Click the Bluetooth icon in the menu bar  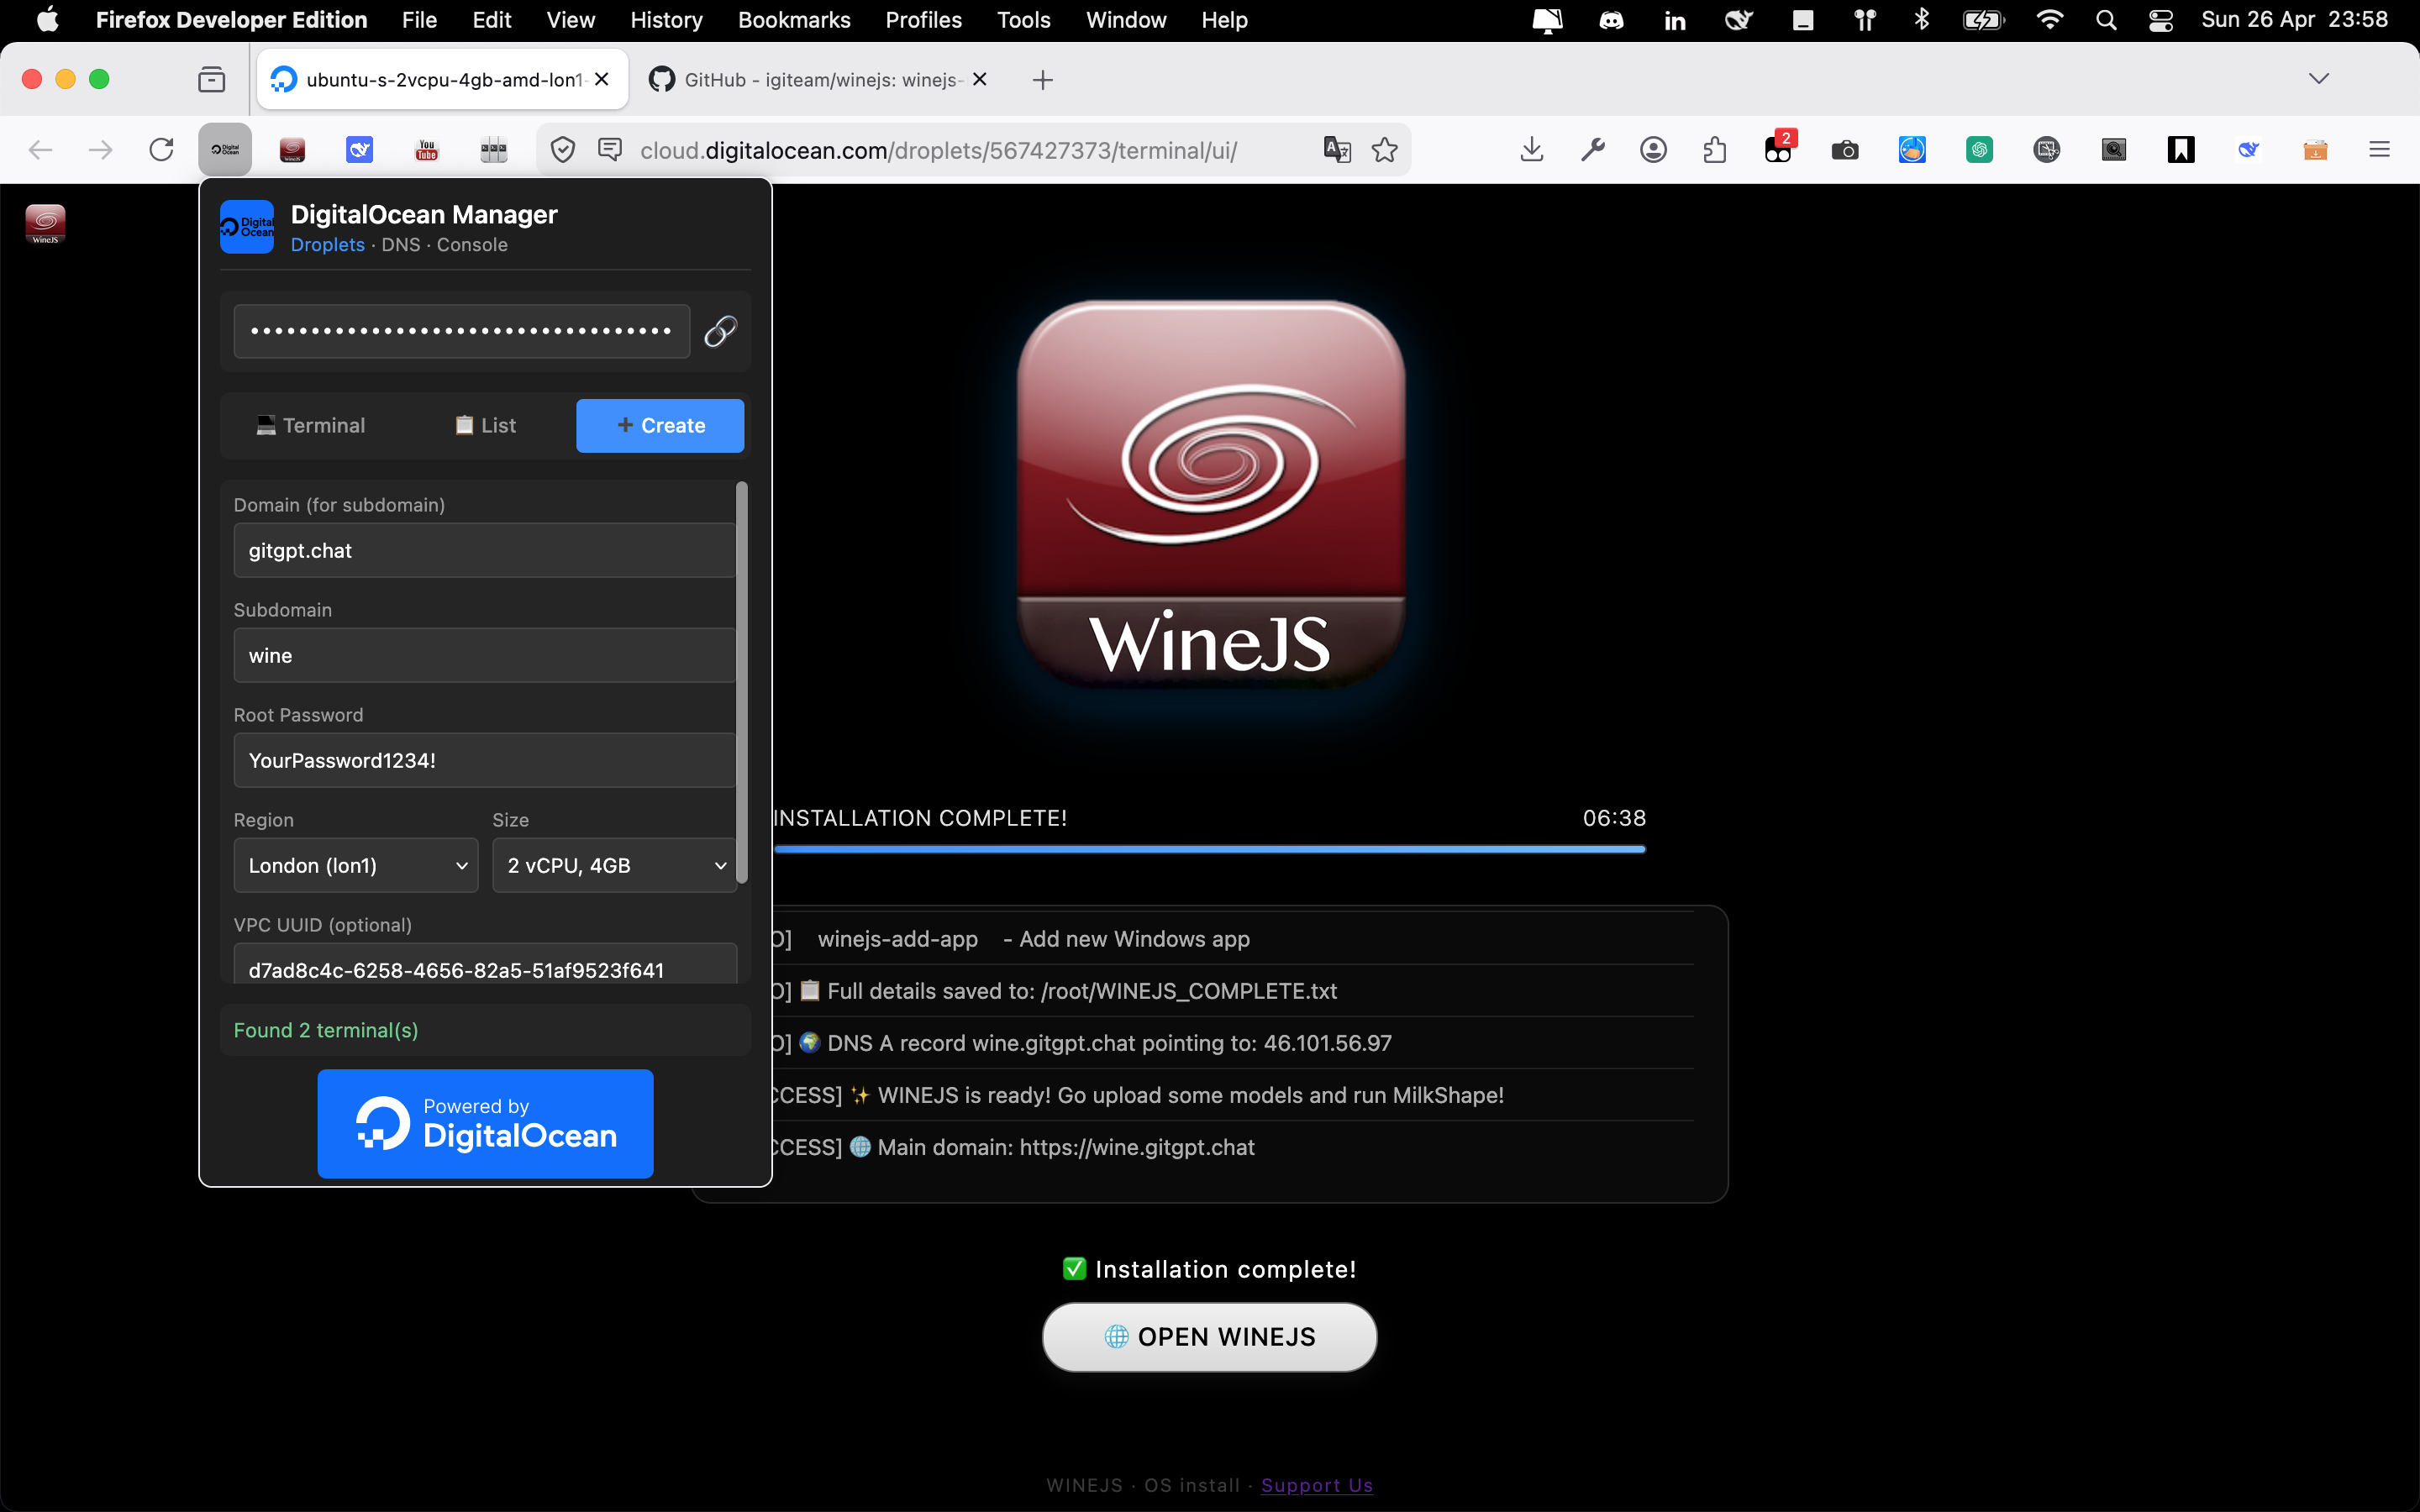(x=1921, y=20)
